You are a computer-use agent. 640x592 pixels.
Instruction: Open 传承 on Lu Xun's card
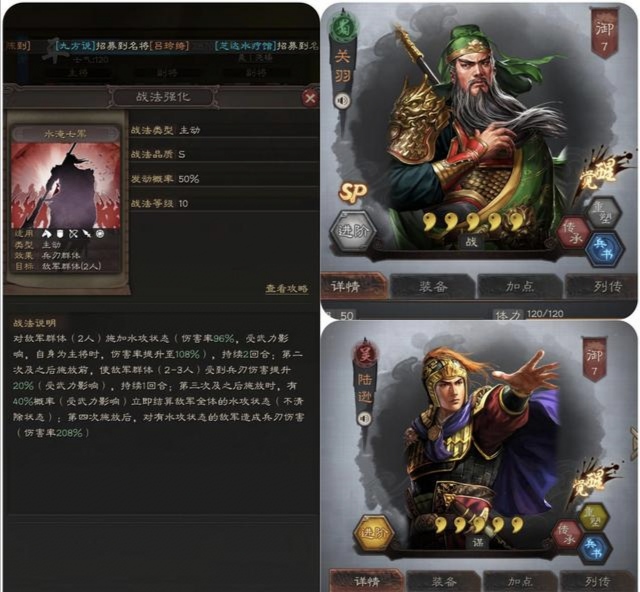coord(567,534)
